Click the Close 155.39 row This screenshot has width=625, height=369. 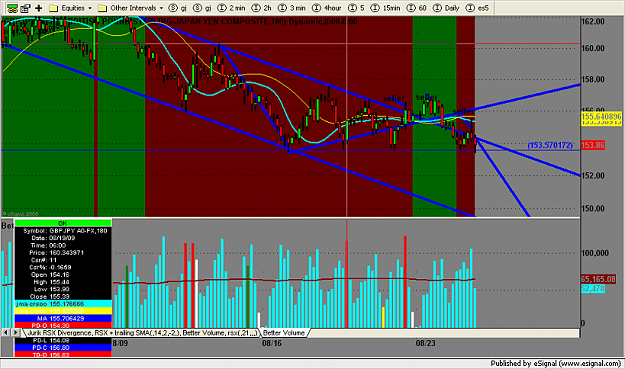point(63,296)
